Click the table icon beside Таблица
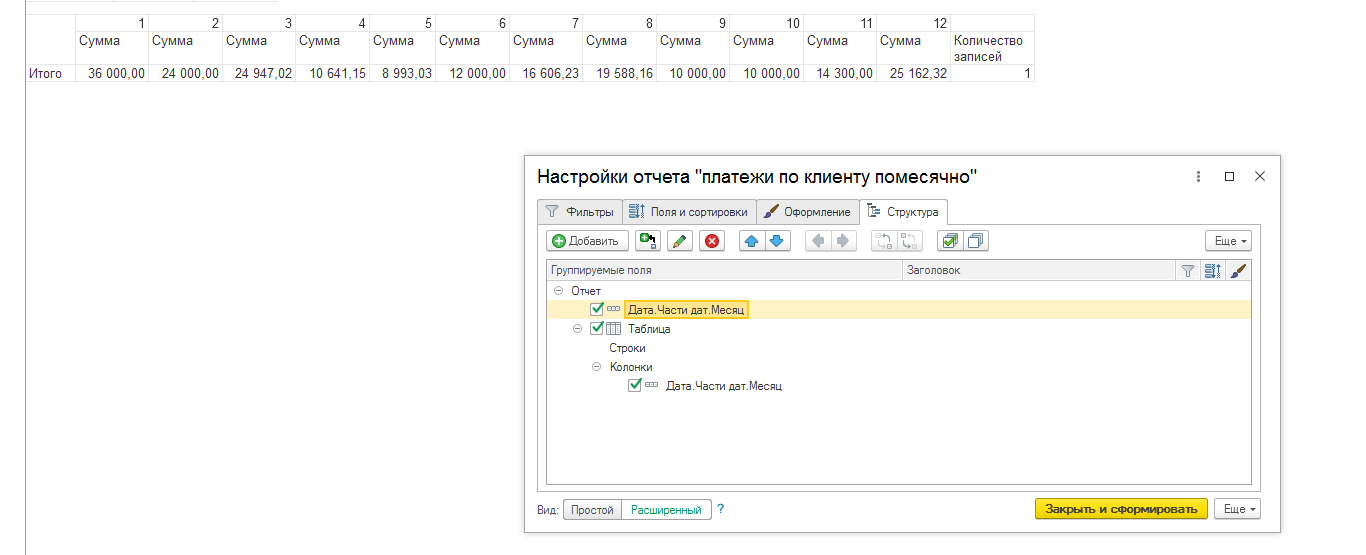1366x555 pixels. pyautogui.click(x=614, y=328)
